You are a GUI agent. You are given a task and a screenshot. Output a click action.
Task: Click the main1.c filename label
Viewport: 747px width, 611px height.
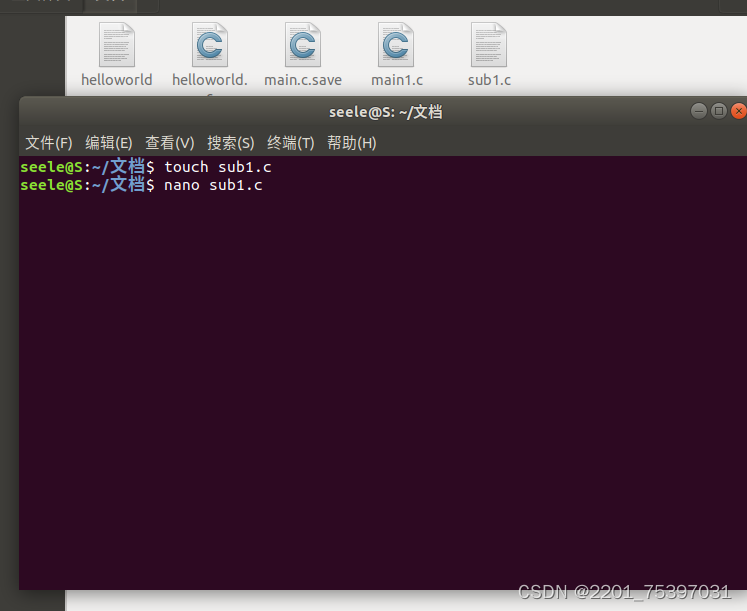[x=397, y=80]
